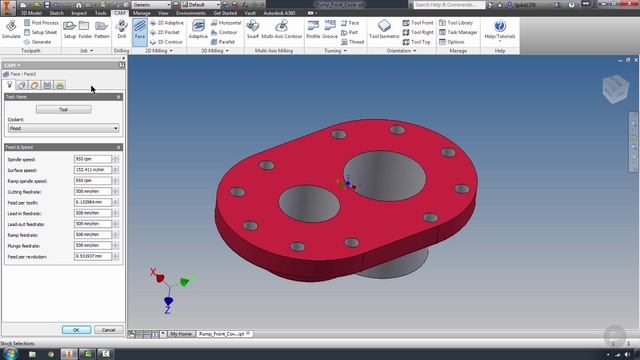Expand the 2D Milling panel dropdown

(x=159, y=51)
